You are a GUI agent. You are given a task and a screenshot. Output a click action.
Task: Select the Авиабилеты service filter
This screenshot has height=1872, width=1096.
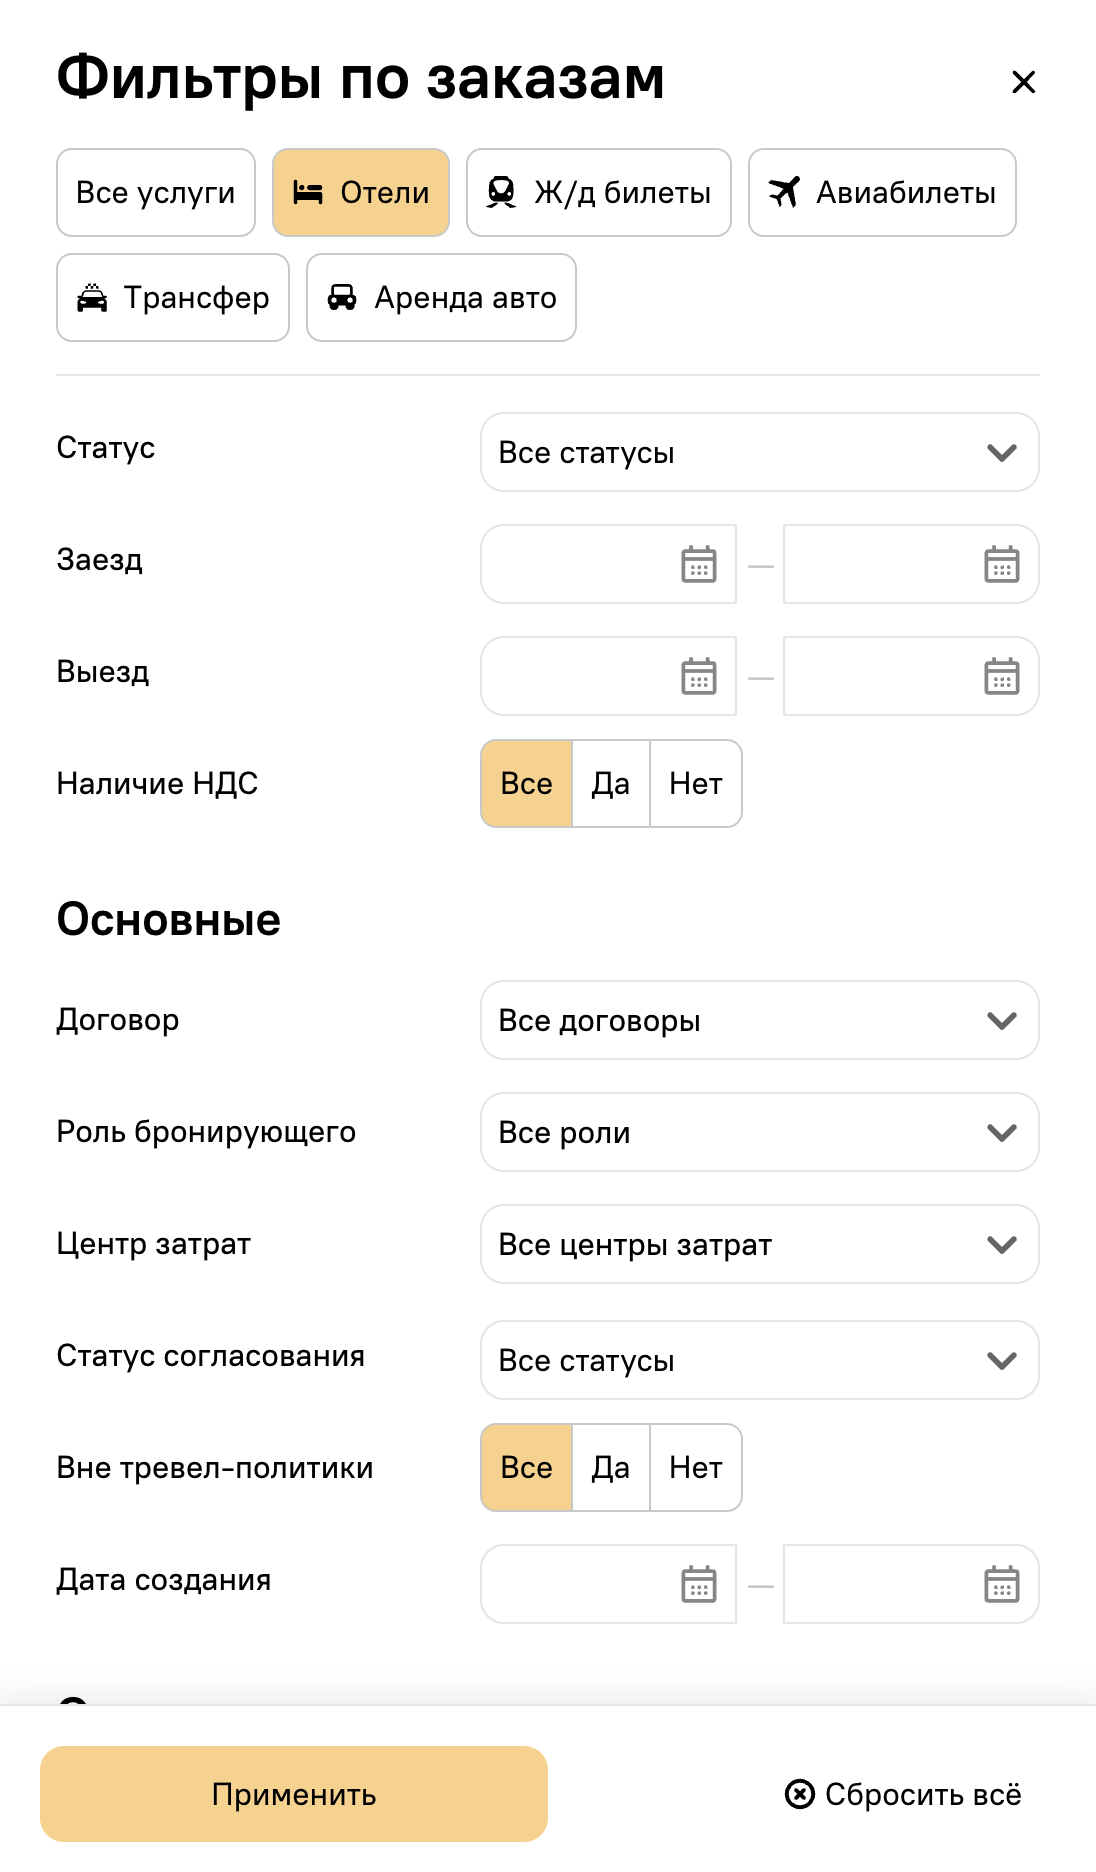[882, 193]
